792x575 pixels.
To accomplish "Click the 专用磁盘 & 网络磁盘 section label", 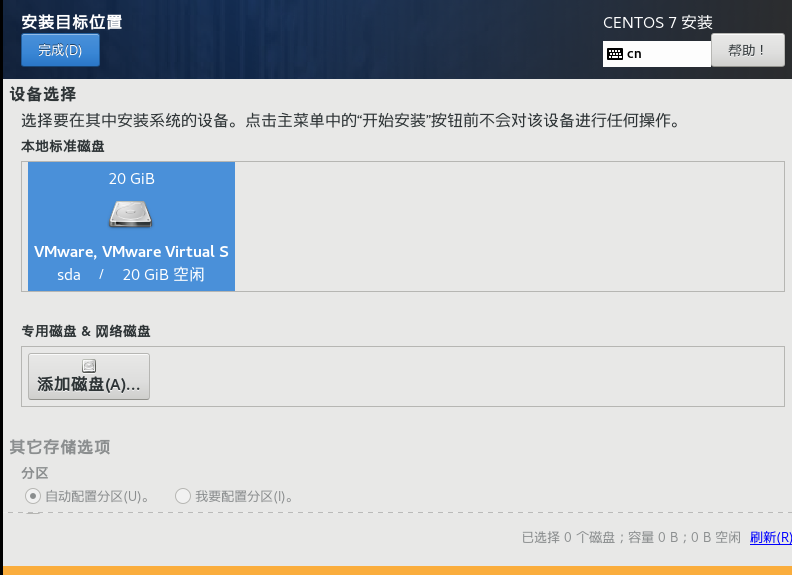I will coord(86,331).
